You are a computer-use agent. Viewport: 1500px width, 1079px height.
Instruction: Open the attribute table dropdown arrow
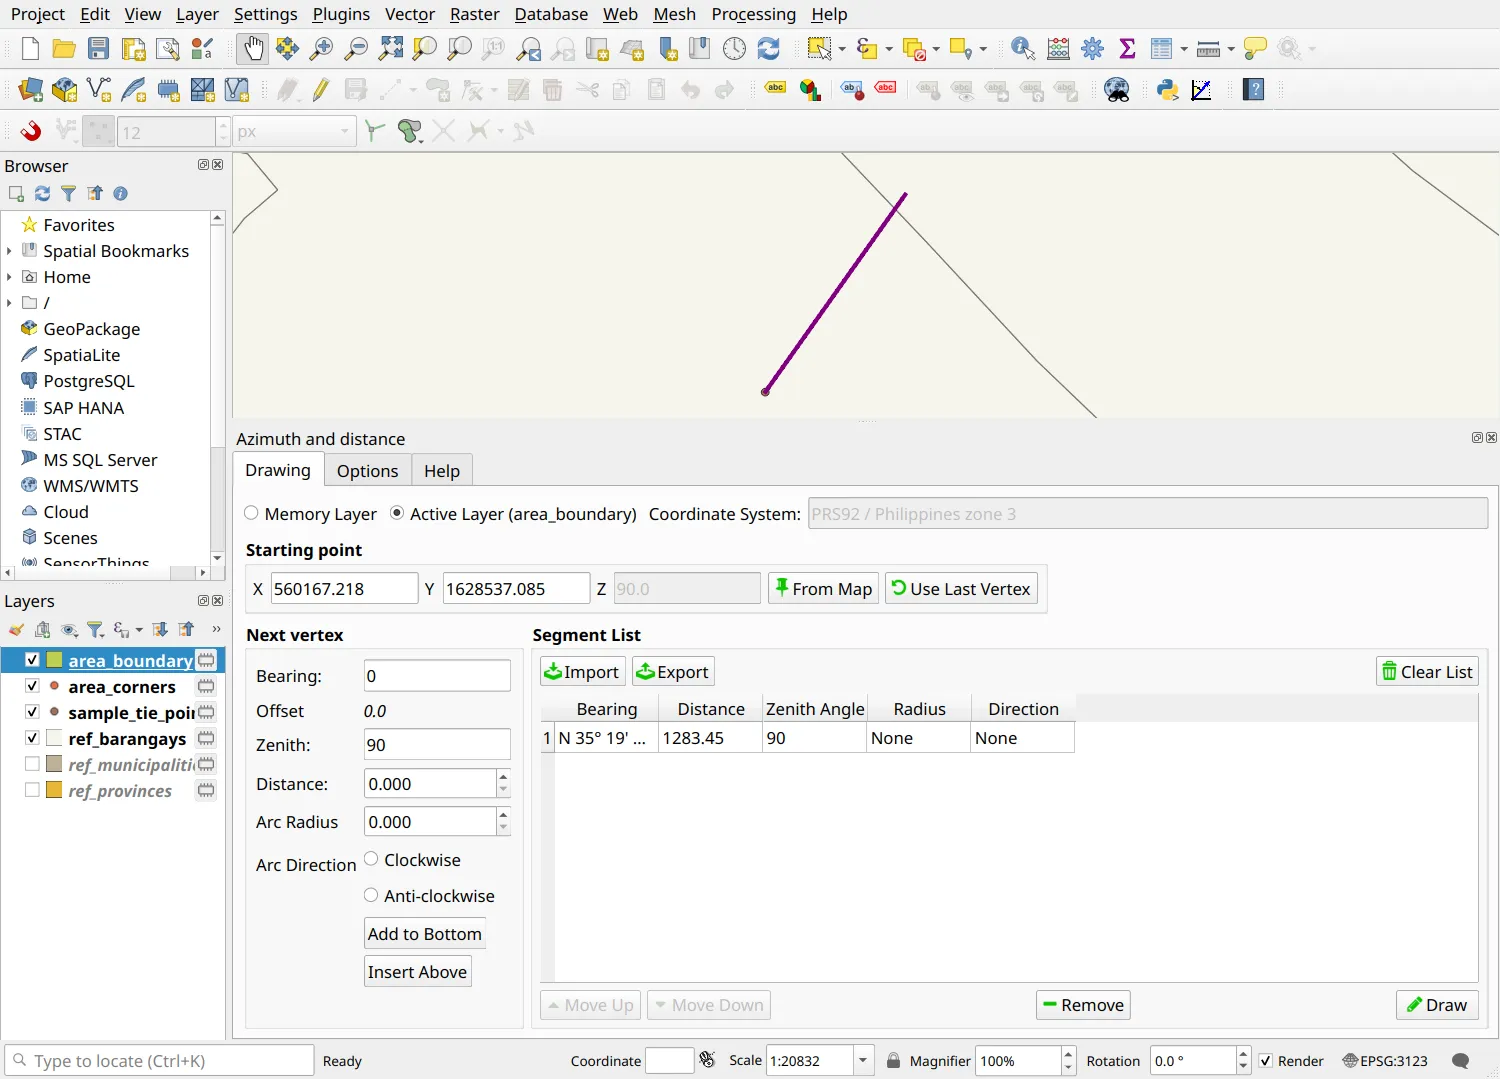pos(1184,48)
